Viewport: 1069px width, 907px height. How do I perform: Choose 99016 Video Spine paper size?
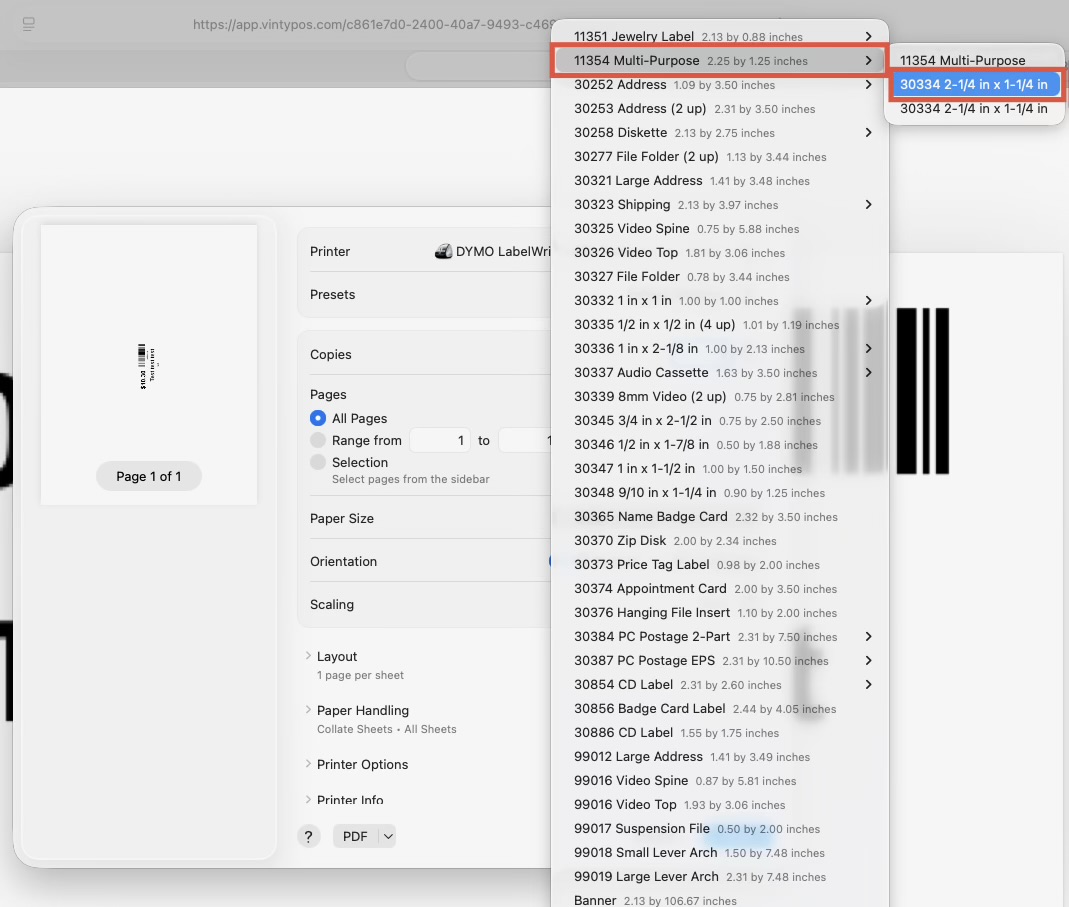(x=719, y=780)
